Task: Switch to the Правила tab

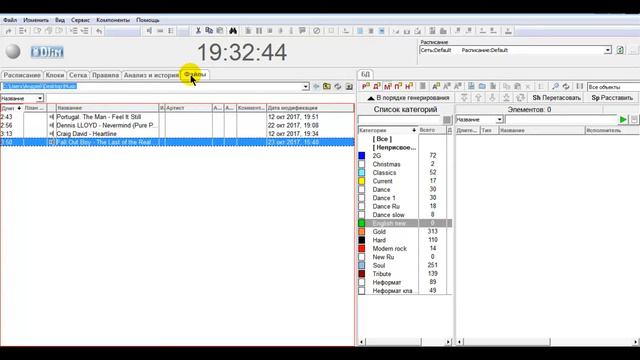Action: click(105, 75)
